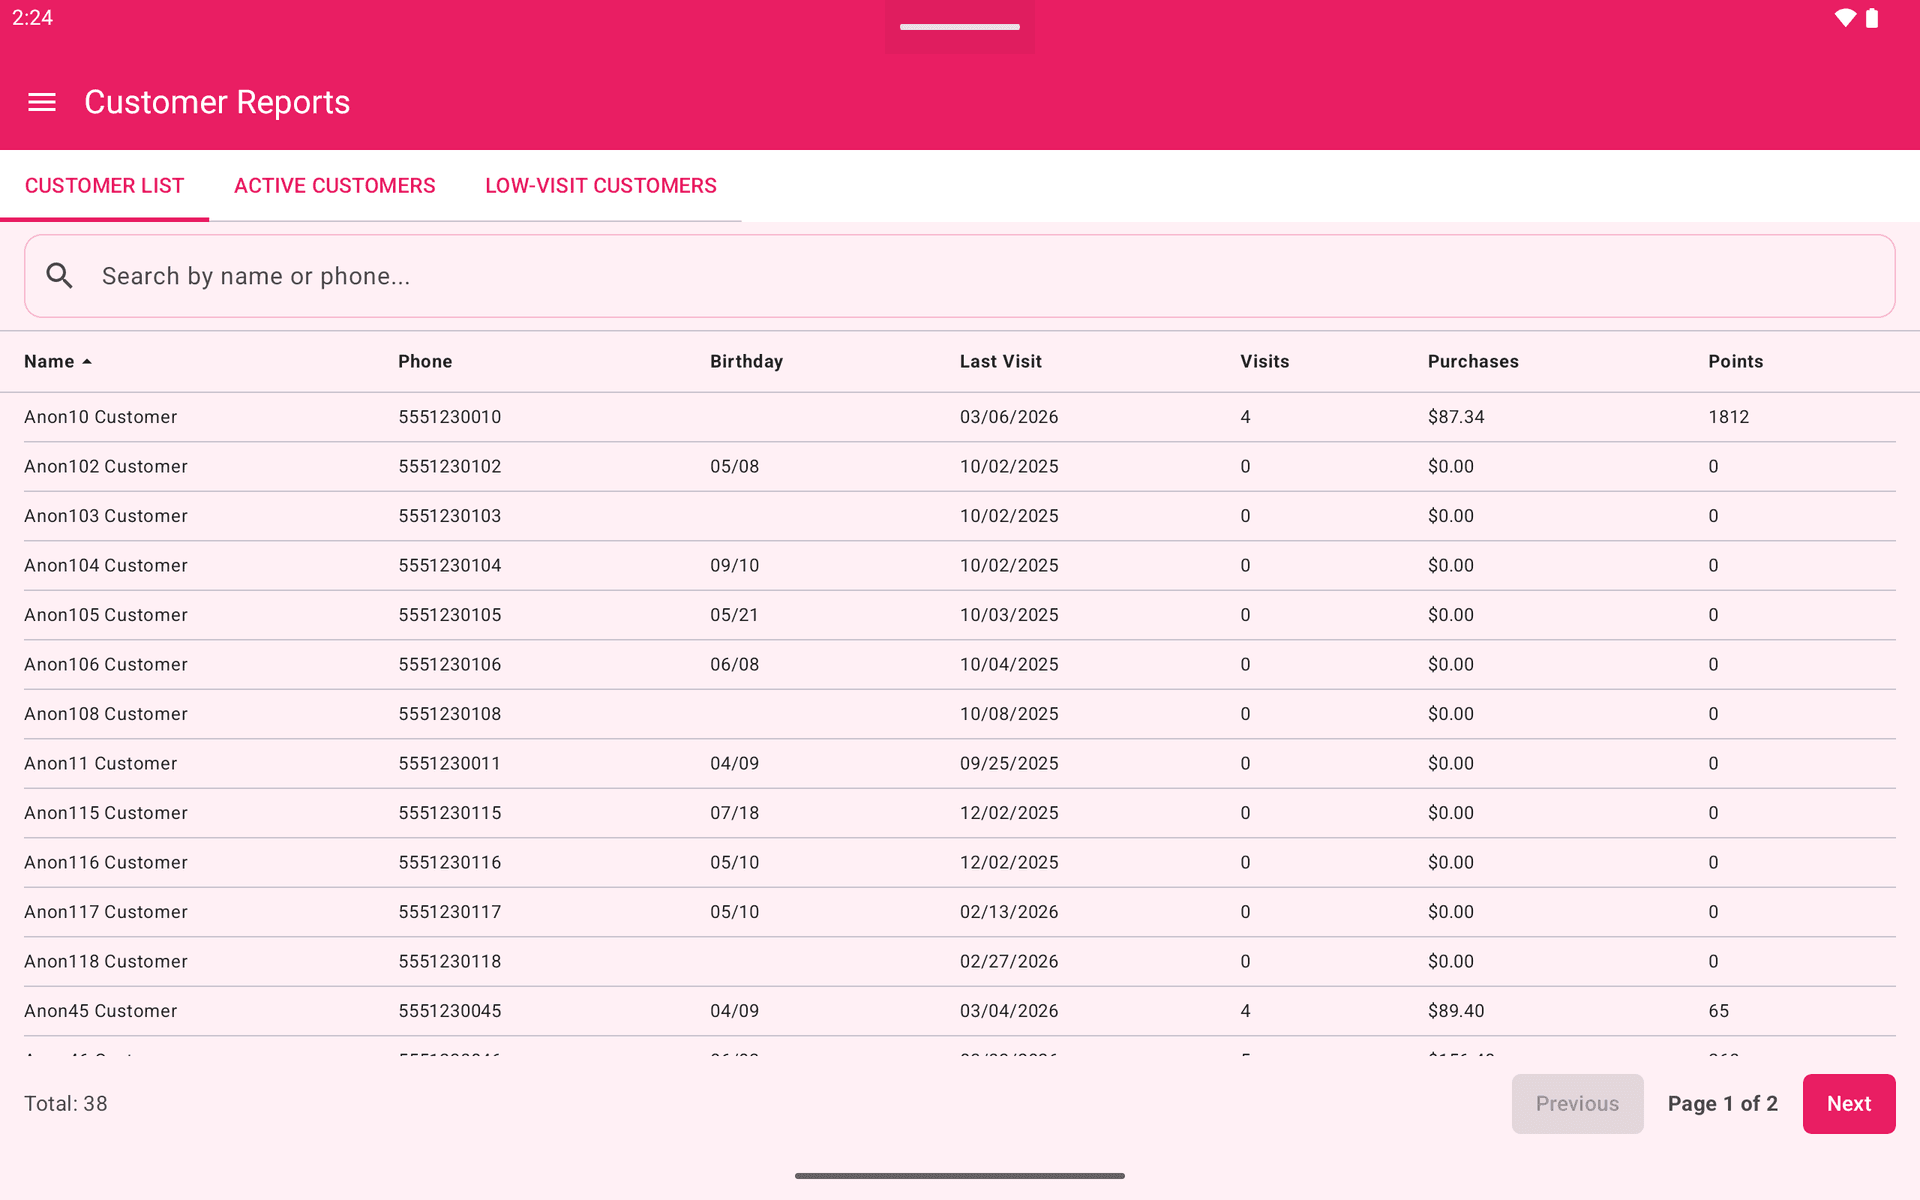
Task: Open the Anon45 Customer row
Action: click(x=100, y=1011)
